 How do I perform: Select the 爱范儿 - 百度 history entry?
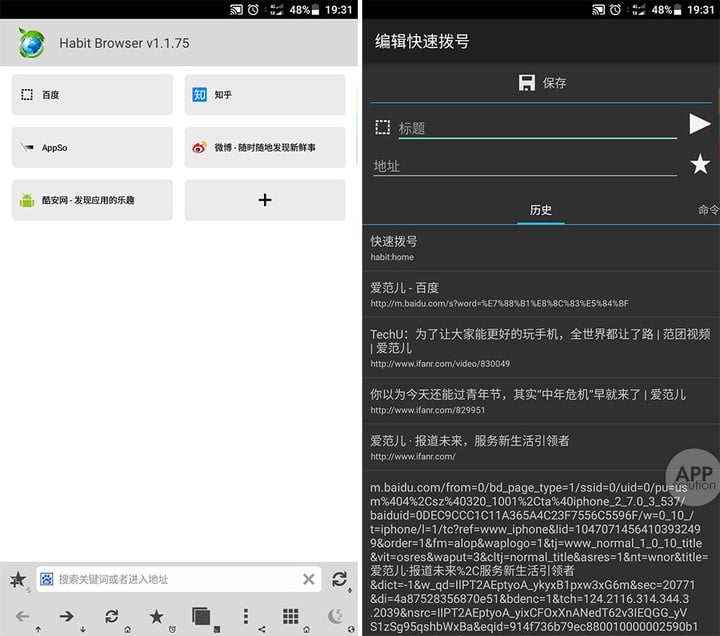pos(541,294)
